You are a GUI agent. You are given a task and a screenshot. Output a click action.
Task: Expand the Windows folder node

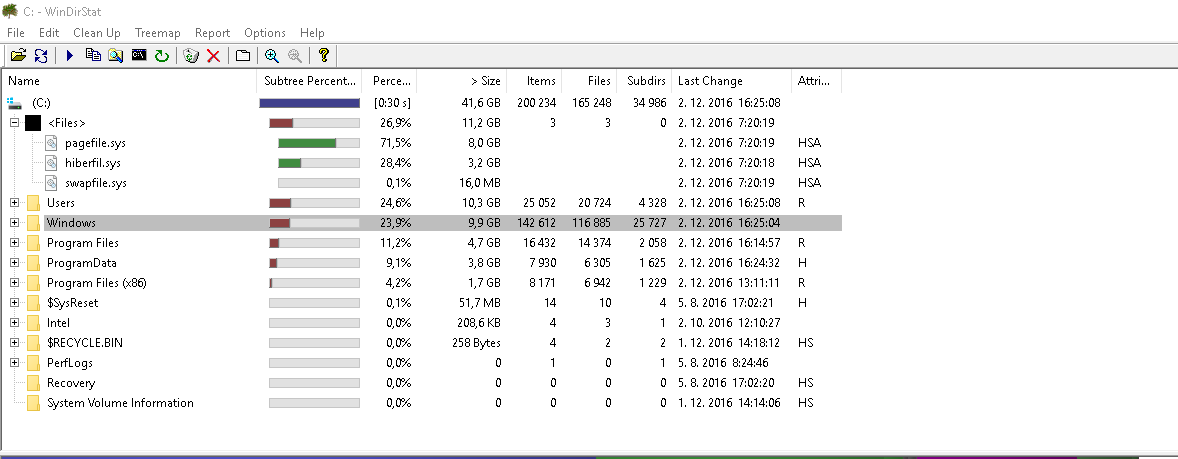coord(14,223)
